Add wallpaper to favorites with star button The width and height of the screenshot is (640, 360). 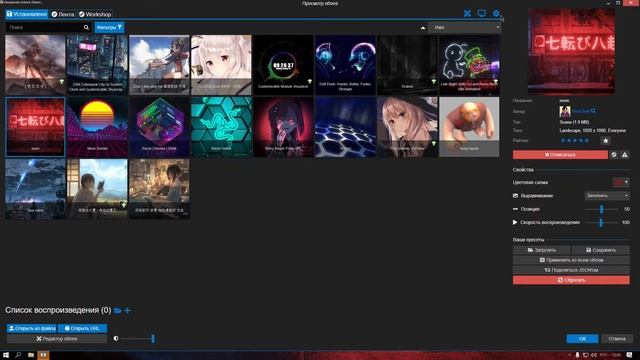coord(606,140)
